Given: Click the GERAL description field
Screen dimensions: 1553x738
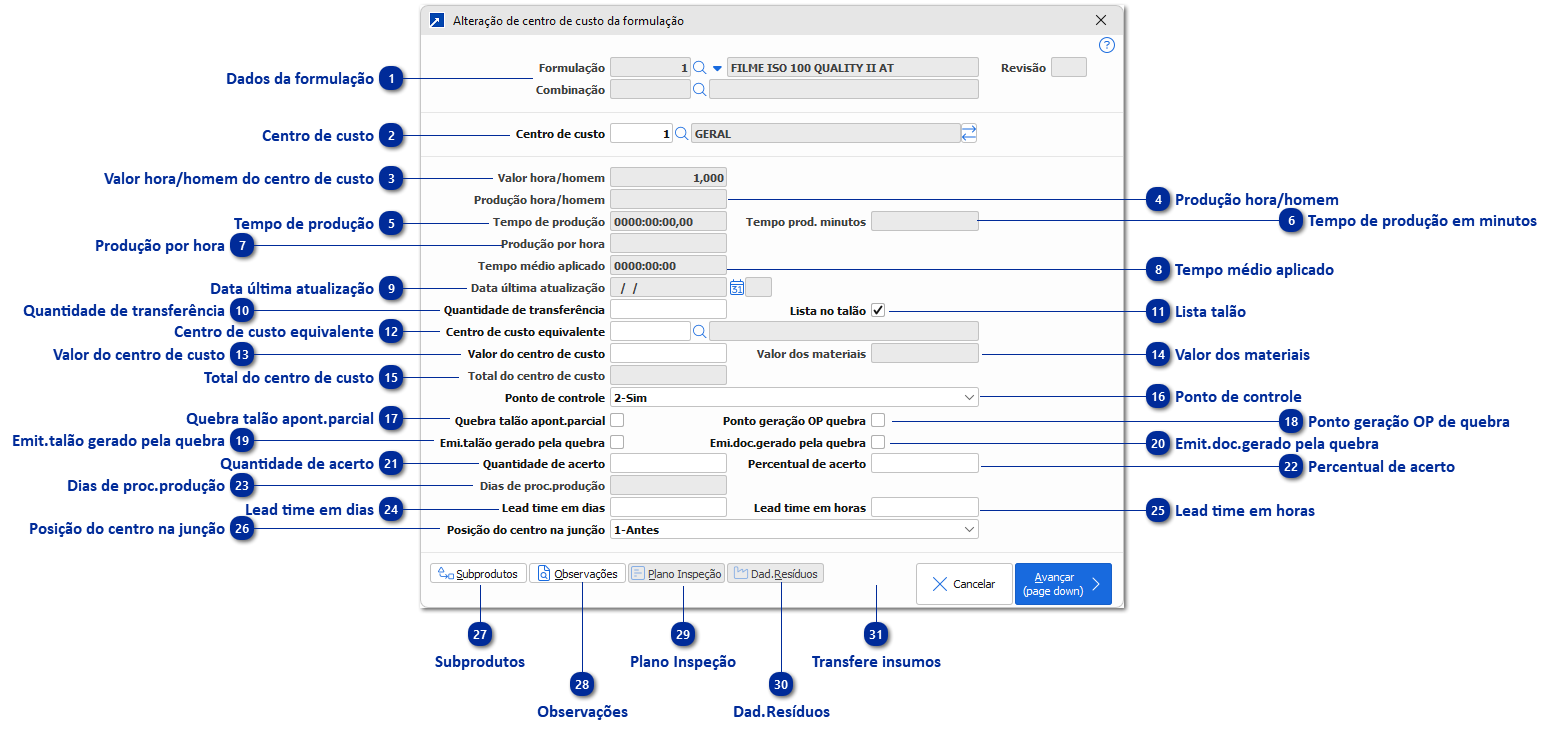Looking at the screenshot, I should coord(826,133).
